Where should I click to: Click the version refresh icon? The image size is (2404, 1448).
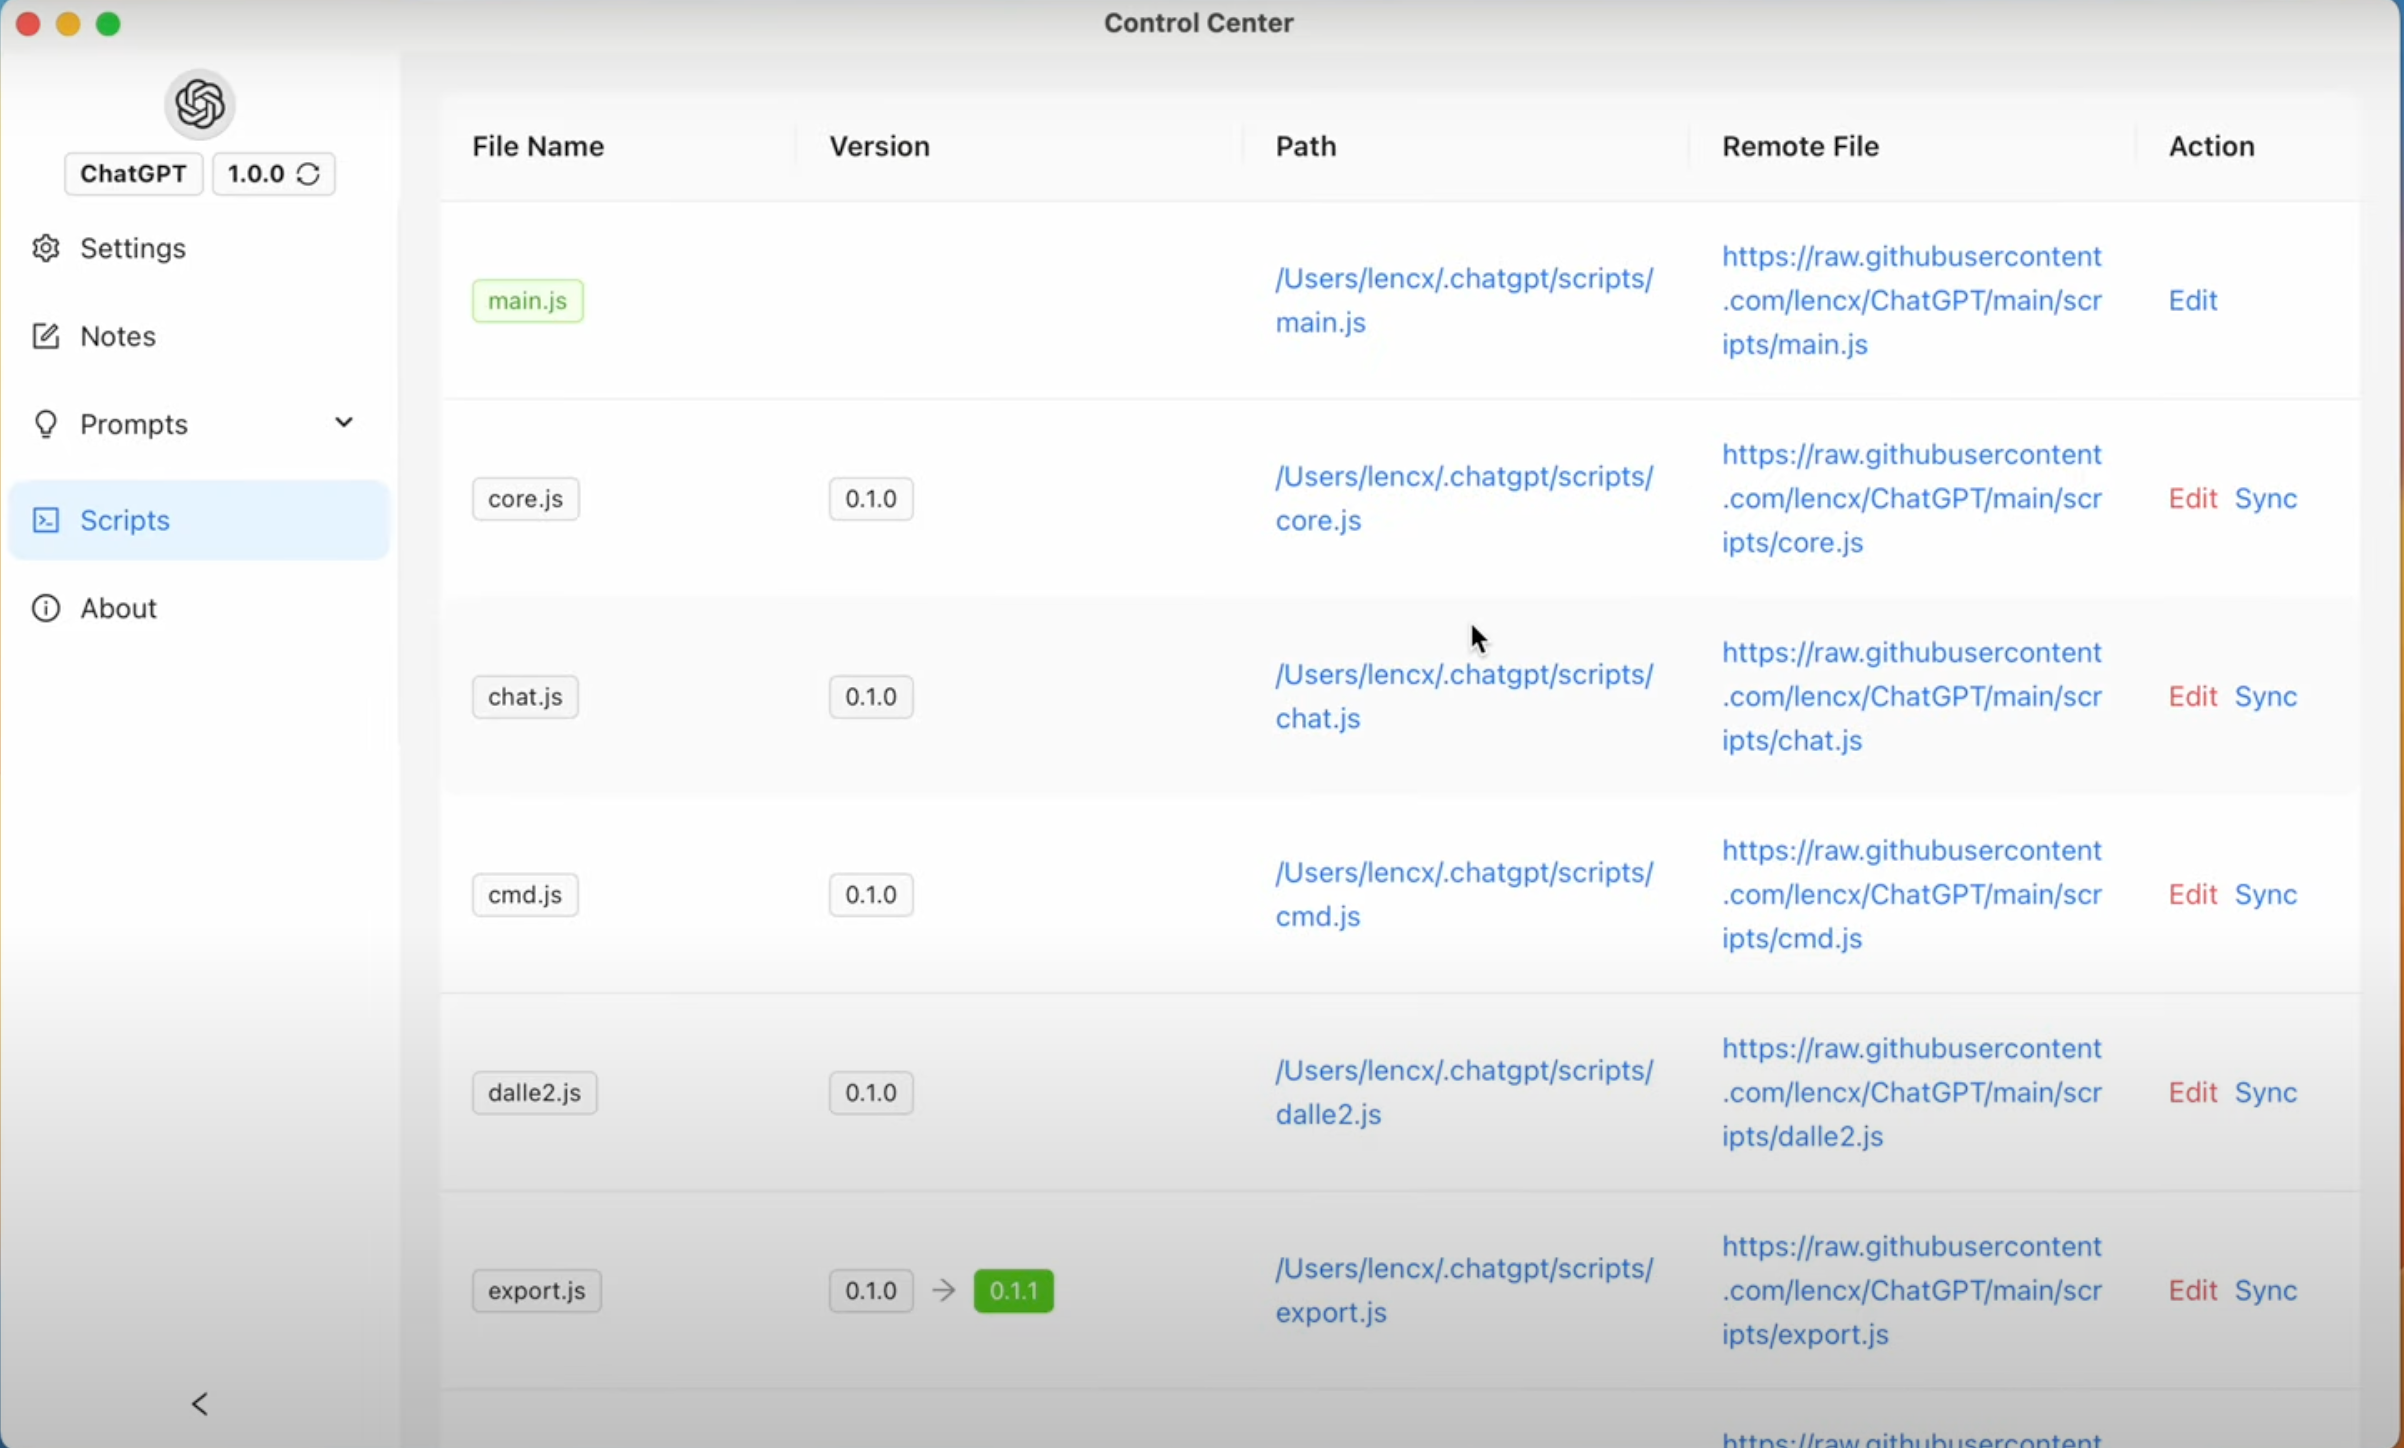(x=308, y=174)
